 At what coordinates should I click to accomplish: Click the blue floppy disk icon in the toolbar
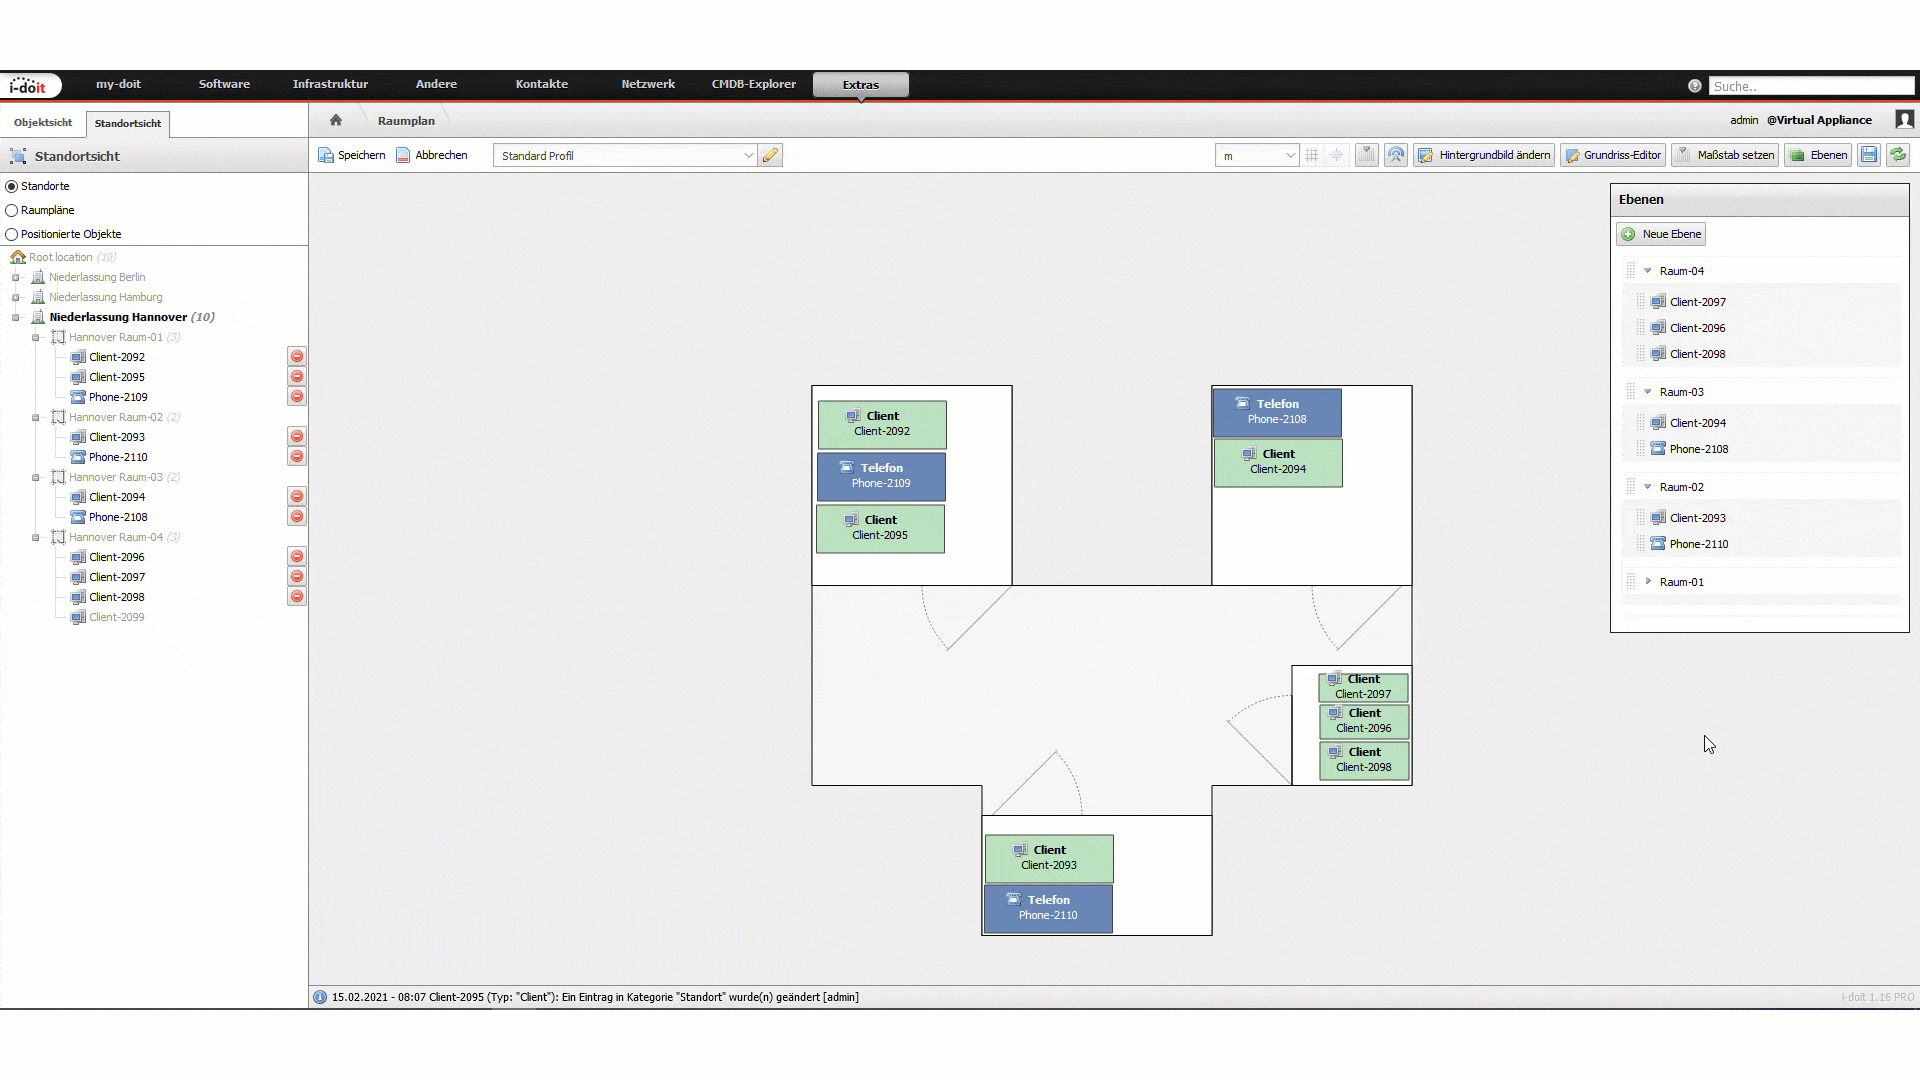1869,155
